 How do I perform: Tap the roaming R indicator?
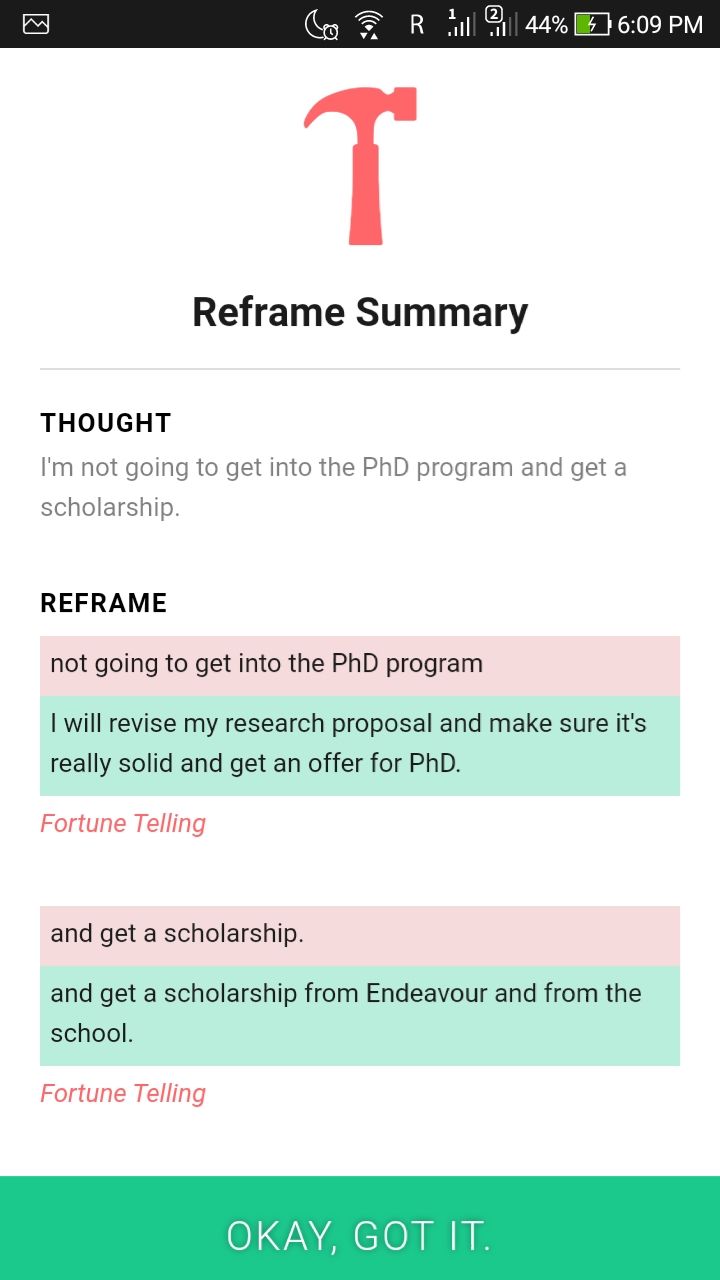click(x=417, y=25)
